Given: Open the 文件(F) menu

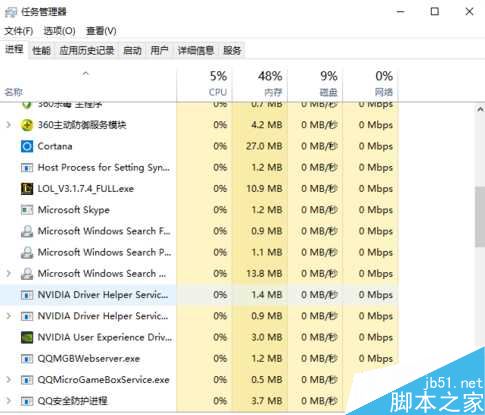Looking at the screenshot, I should 19,31.
